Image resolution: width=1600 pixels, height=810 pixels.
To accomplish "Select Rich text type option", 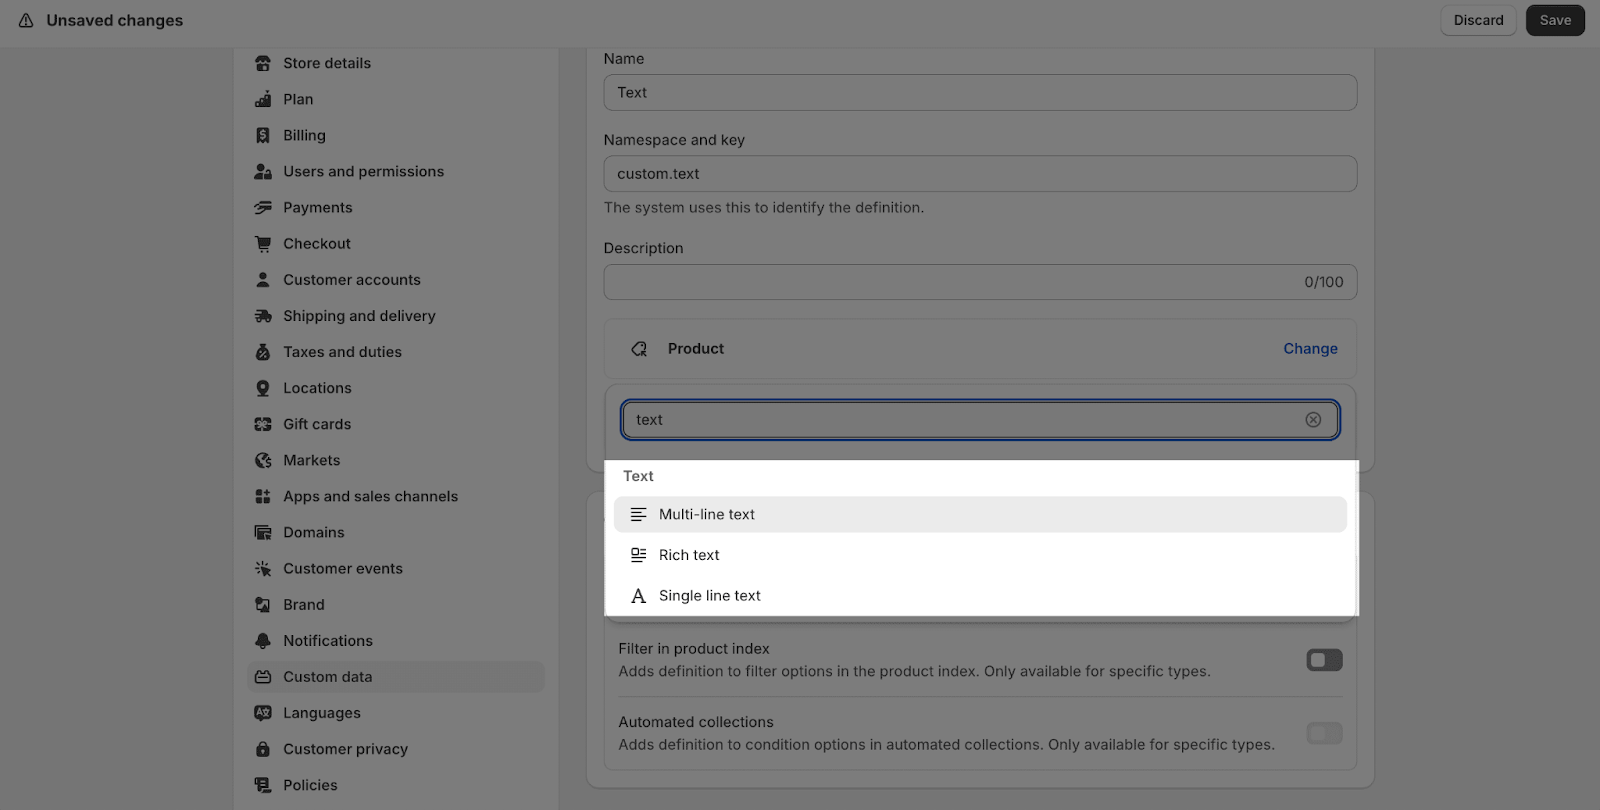I will click(x=980, y=555).
